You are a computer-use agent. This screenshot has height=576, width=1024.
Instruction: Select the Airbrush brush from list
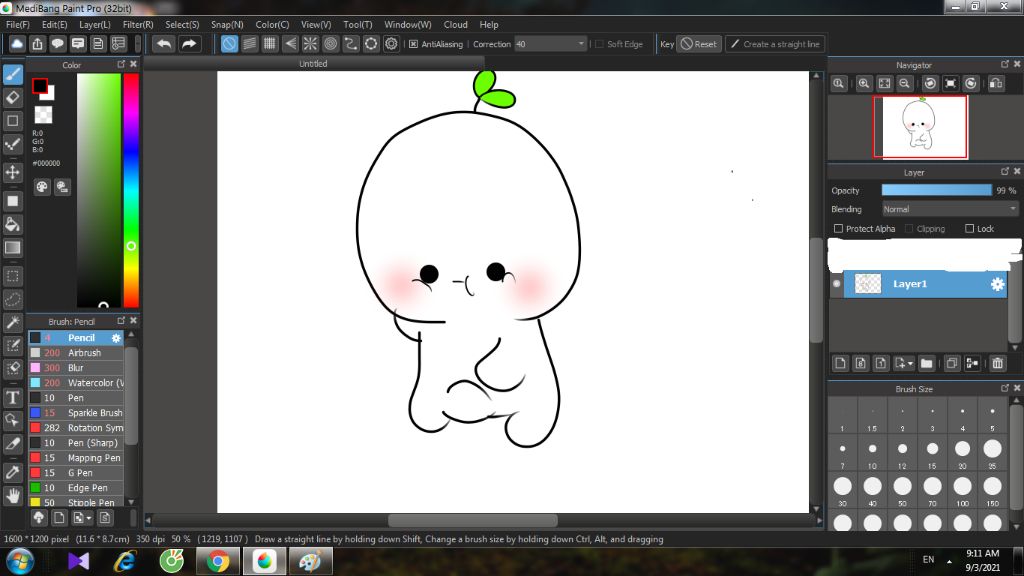[84, 353]
